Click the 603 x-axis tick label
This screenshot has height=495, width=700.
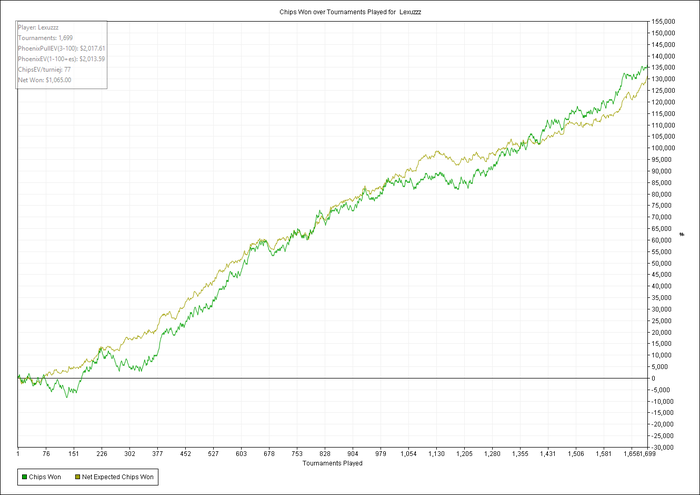point(241,454)
